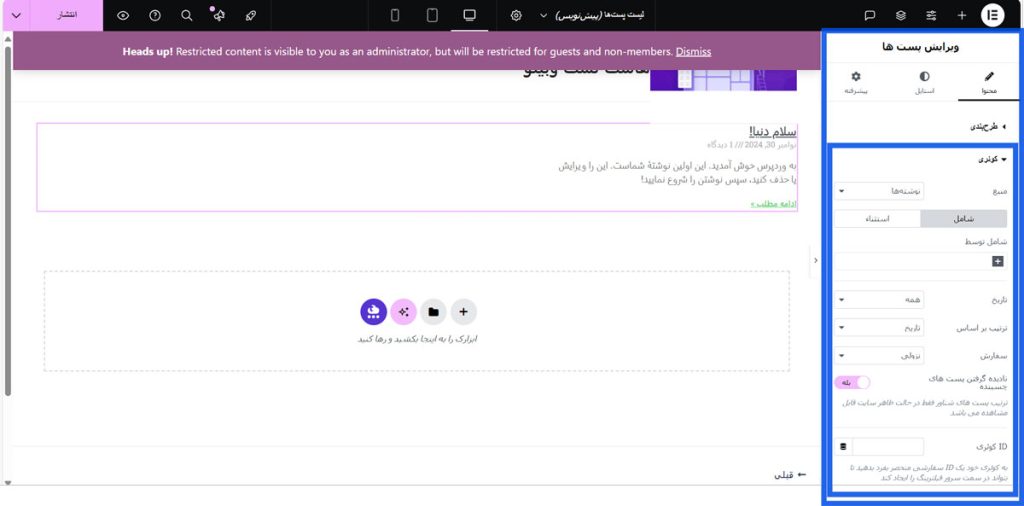This screenshot has width=1024, height=506.
Task: Open تاریخ dropdown showing همه
Action: point(879,299)
